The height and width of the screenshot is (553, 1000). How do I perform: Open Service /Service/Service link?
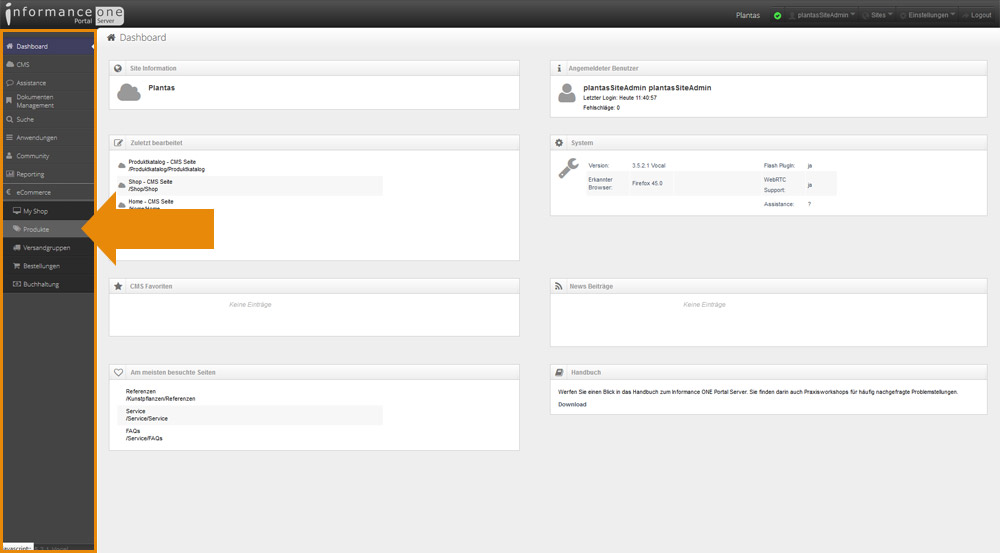pos(147,415)
